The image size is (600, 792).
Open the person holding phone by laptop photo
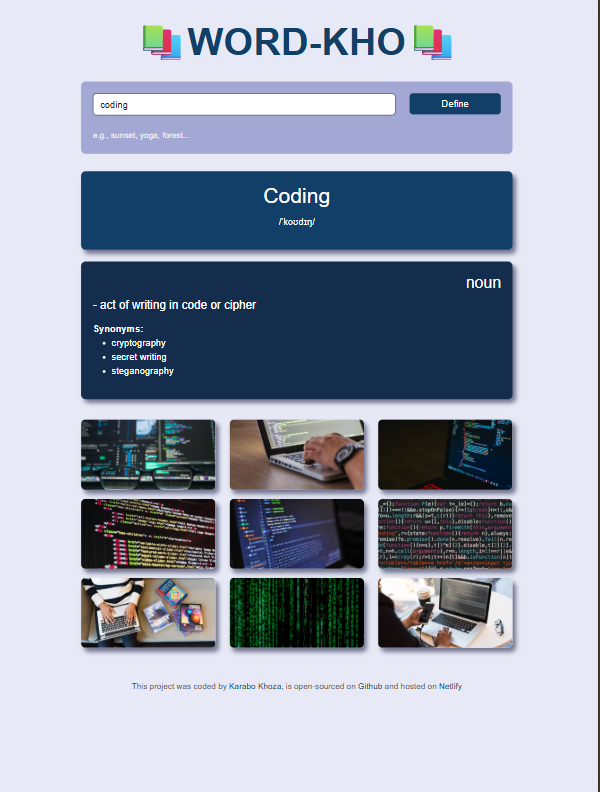445,612
